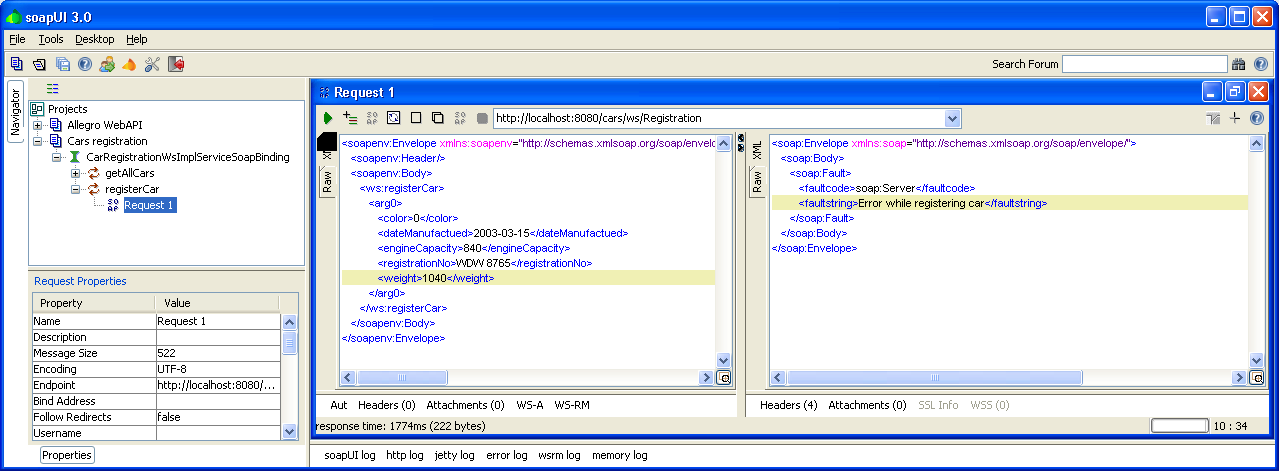
Task: Click the second greyed SOAP icon
Action: pyautogui.click(x=461, y=118)
